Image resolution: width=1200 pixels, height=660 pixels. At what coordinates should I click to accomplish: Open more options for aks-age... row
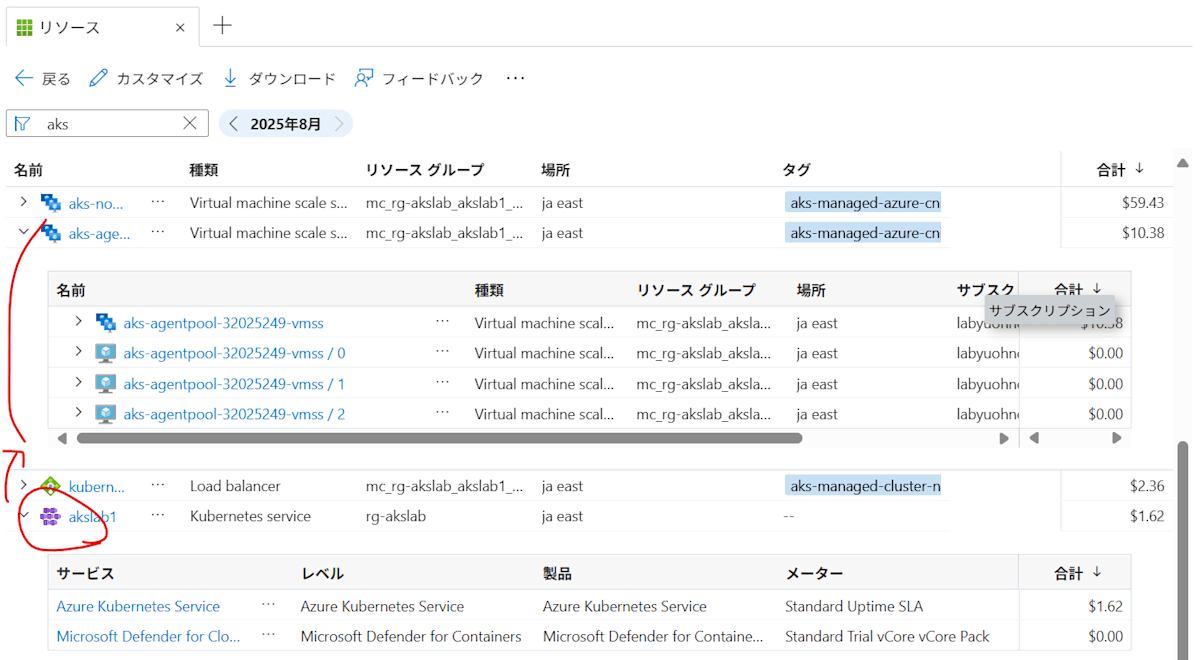[x=158, y=232]
